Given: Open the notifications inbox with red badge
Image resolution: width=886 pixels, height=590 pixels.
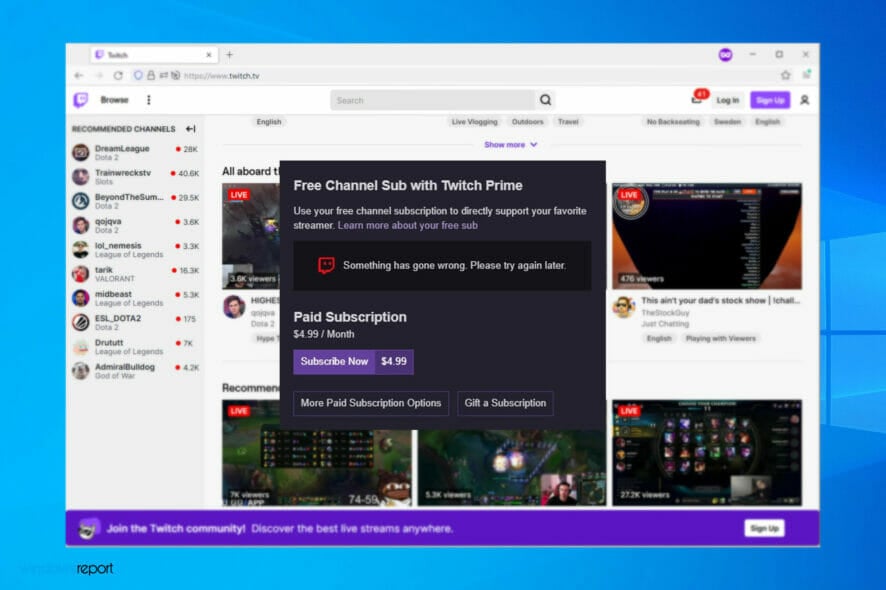Looking at the screenshot, I should (696, 99).
